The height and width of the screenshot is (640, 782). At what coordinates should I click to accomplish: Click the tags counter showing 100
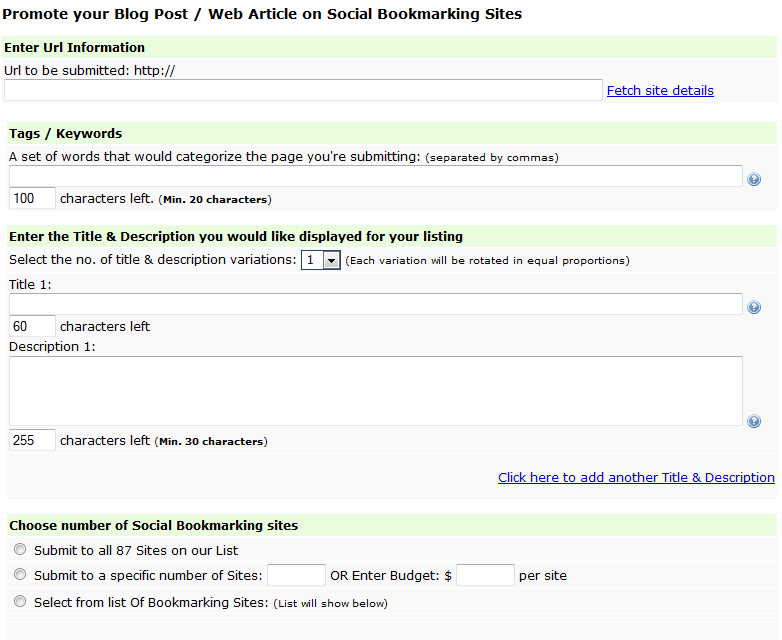tap(32, 198)
